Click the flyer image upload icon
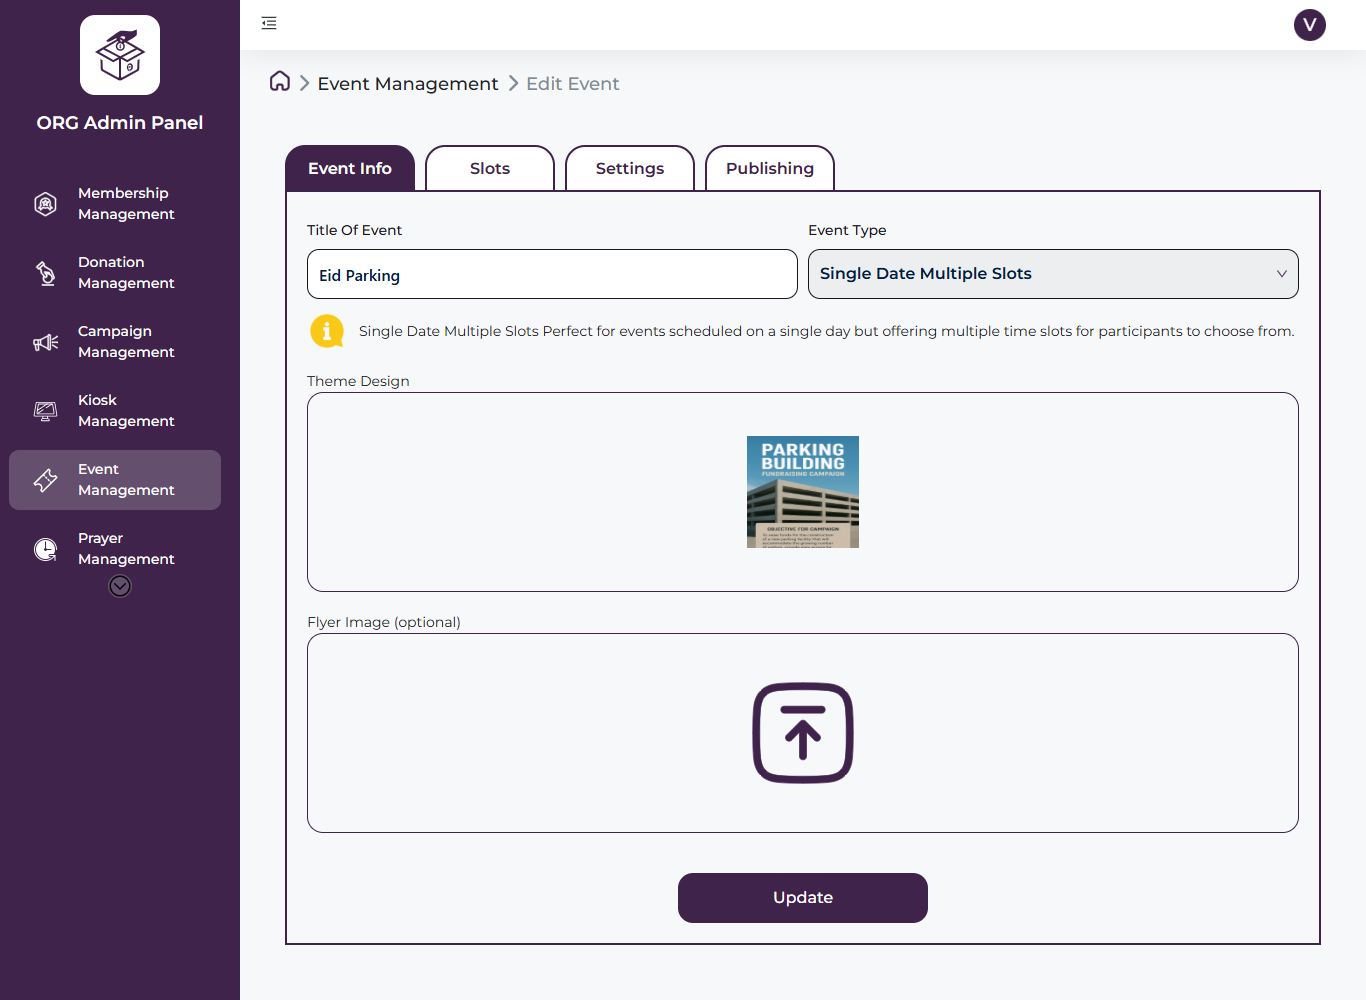Screen dimensions: 1366x1000 click(x=802, y=733)
